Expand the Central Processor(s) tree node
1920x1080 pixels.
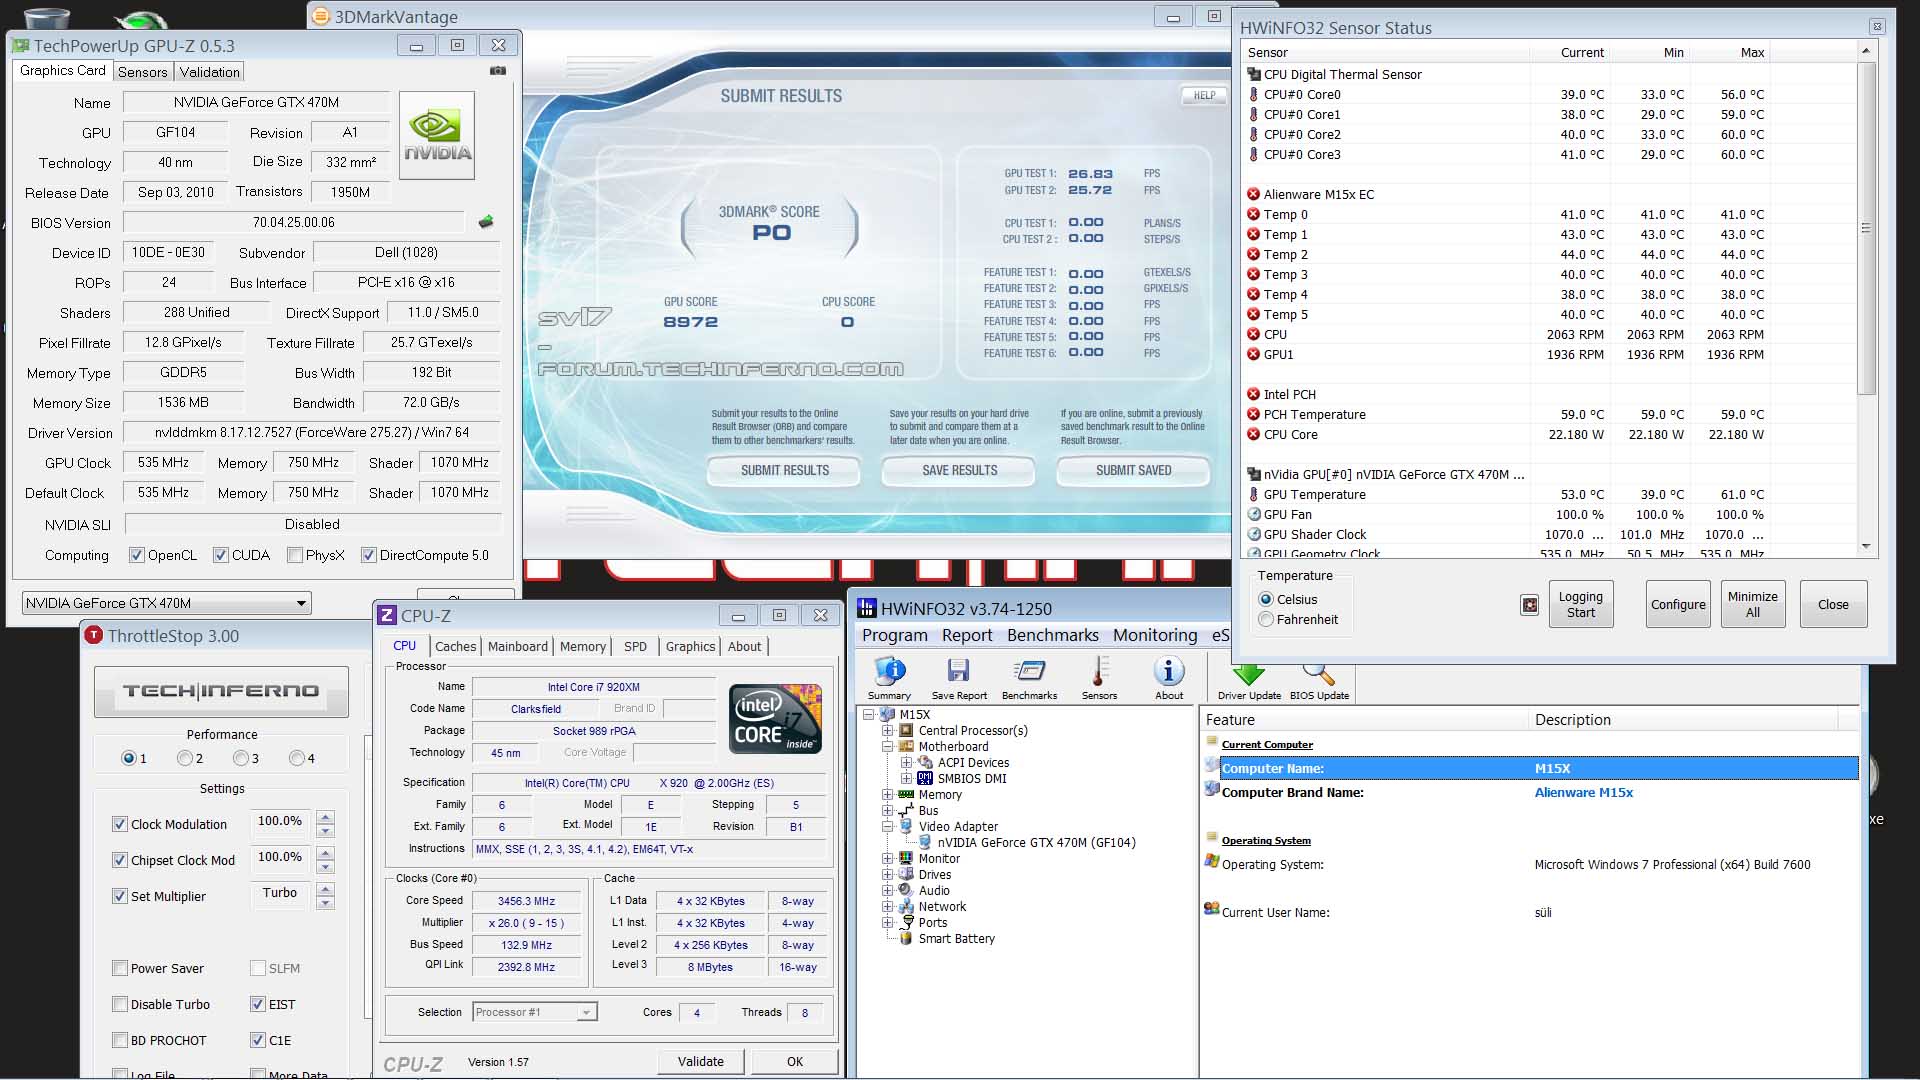tap(887, 730)
